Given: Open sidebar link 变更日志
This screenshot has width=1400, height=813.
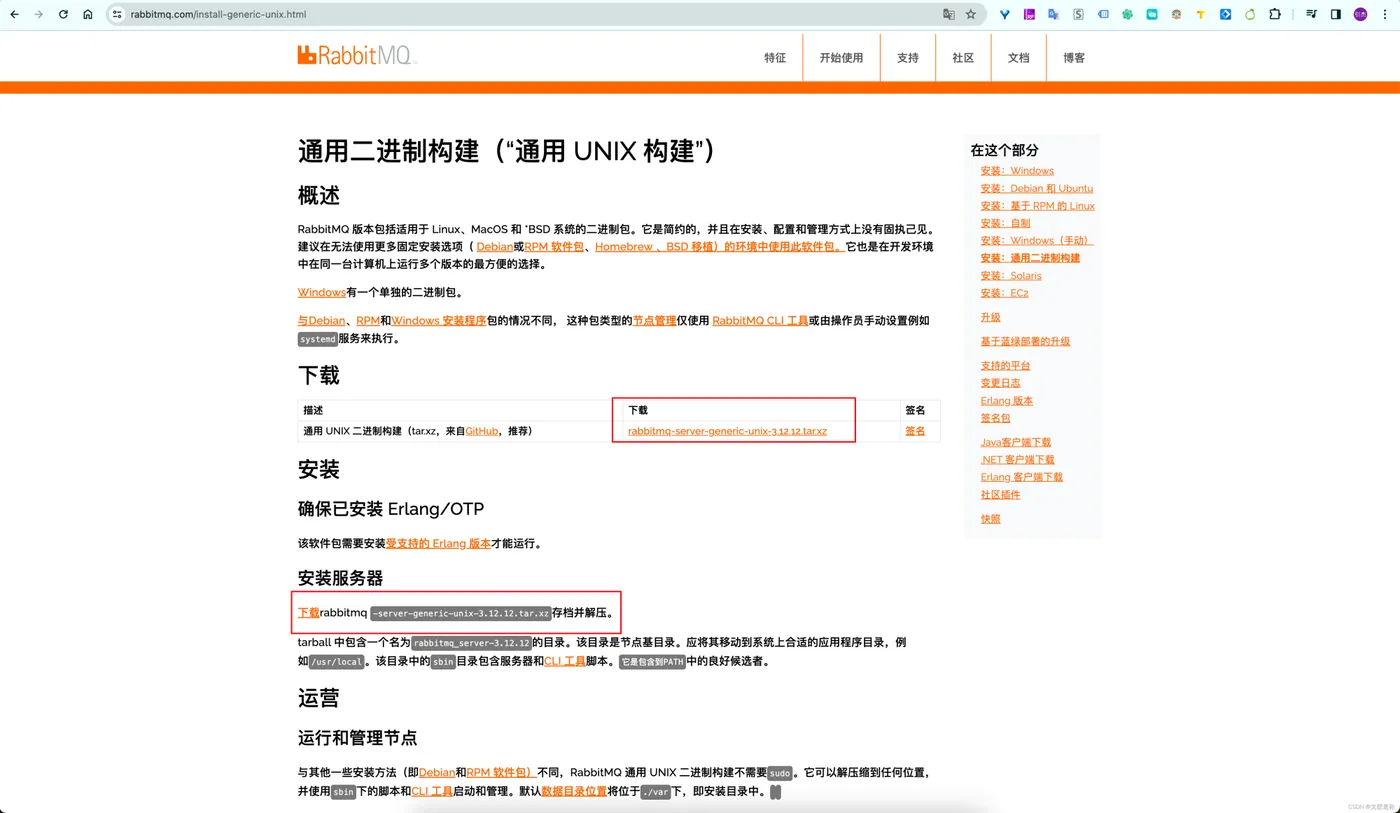Looking at the screenshot, I should [1000, 383].
